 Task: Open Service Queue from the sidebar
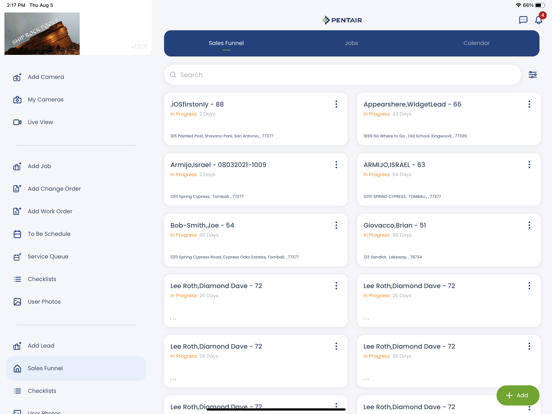click(40, 257)
